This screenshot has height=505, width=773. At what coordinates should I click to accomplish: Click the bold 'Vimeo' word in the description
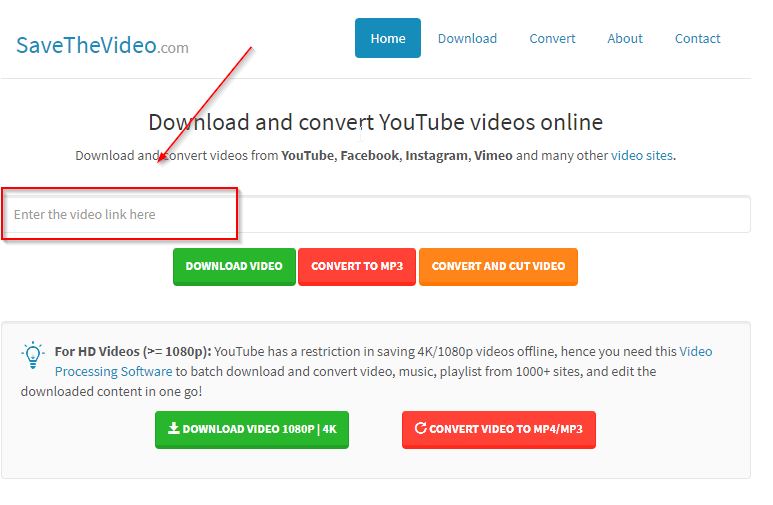coord(493,155)
